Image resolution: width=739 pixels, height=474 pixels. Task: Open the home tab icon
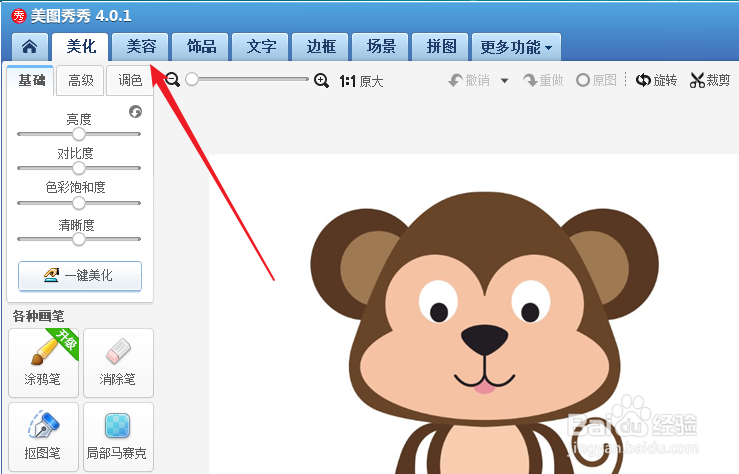click(x=30, y=47)
